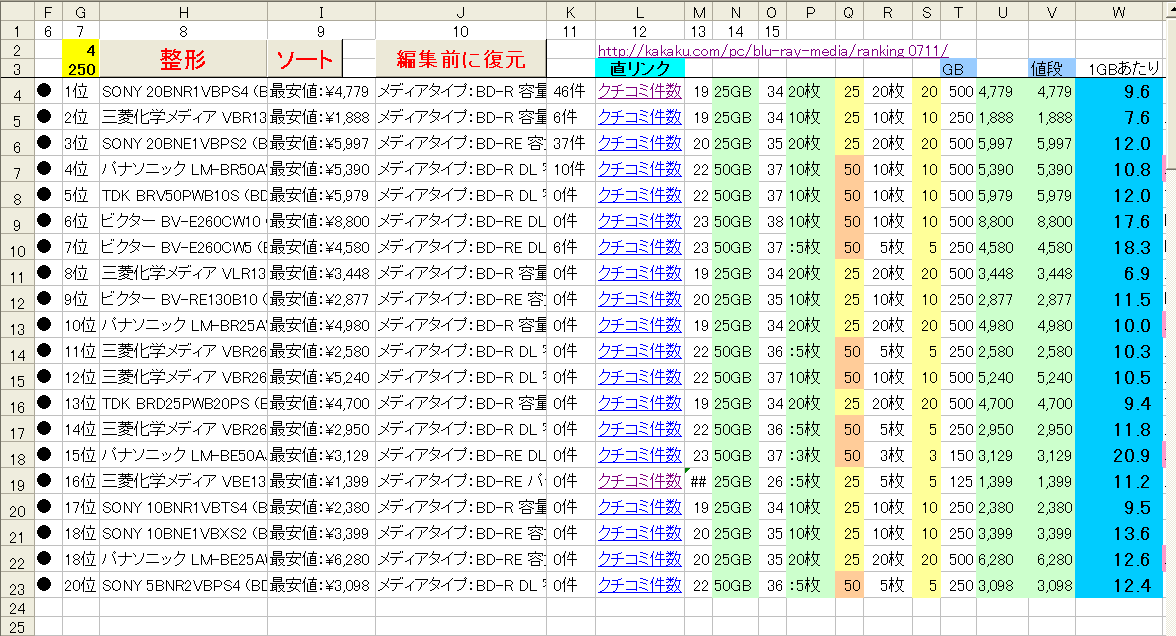The image size is (1176, 636).
Task: Select the 37件 review count cell
Action: (x=571, y=143)
